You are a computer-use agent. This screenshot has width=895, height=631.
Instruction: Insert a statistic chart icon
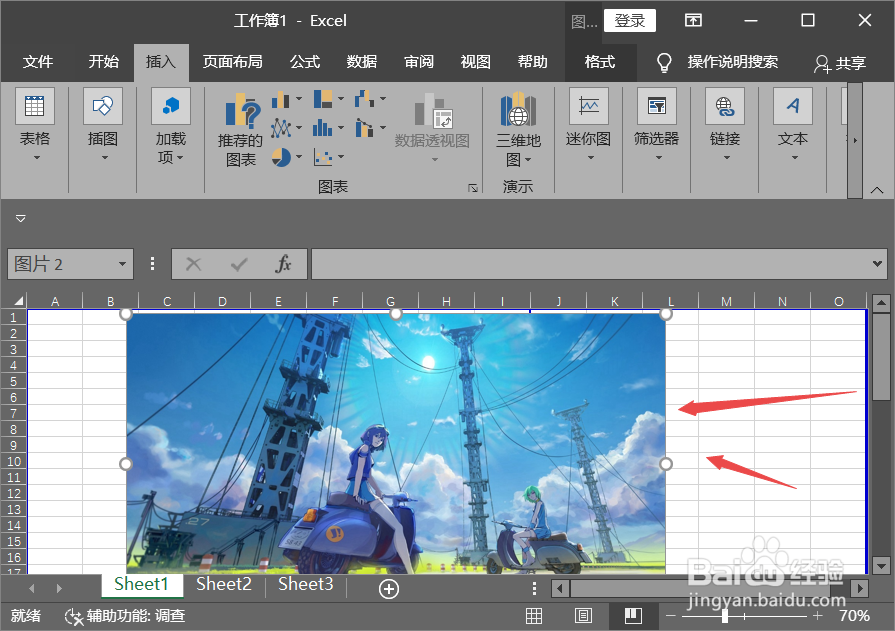pos(322,128)
